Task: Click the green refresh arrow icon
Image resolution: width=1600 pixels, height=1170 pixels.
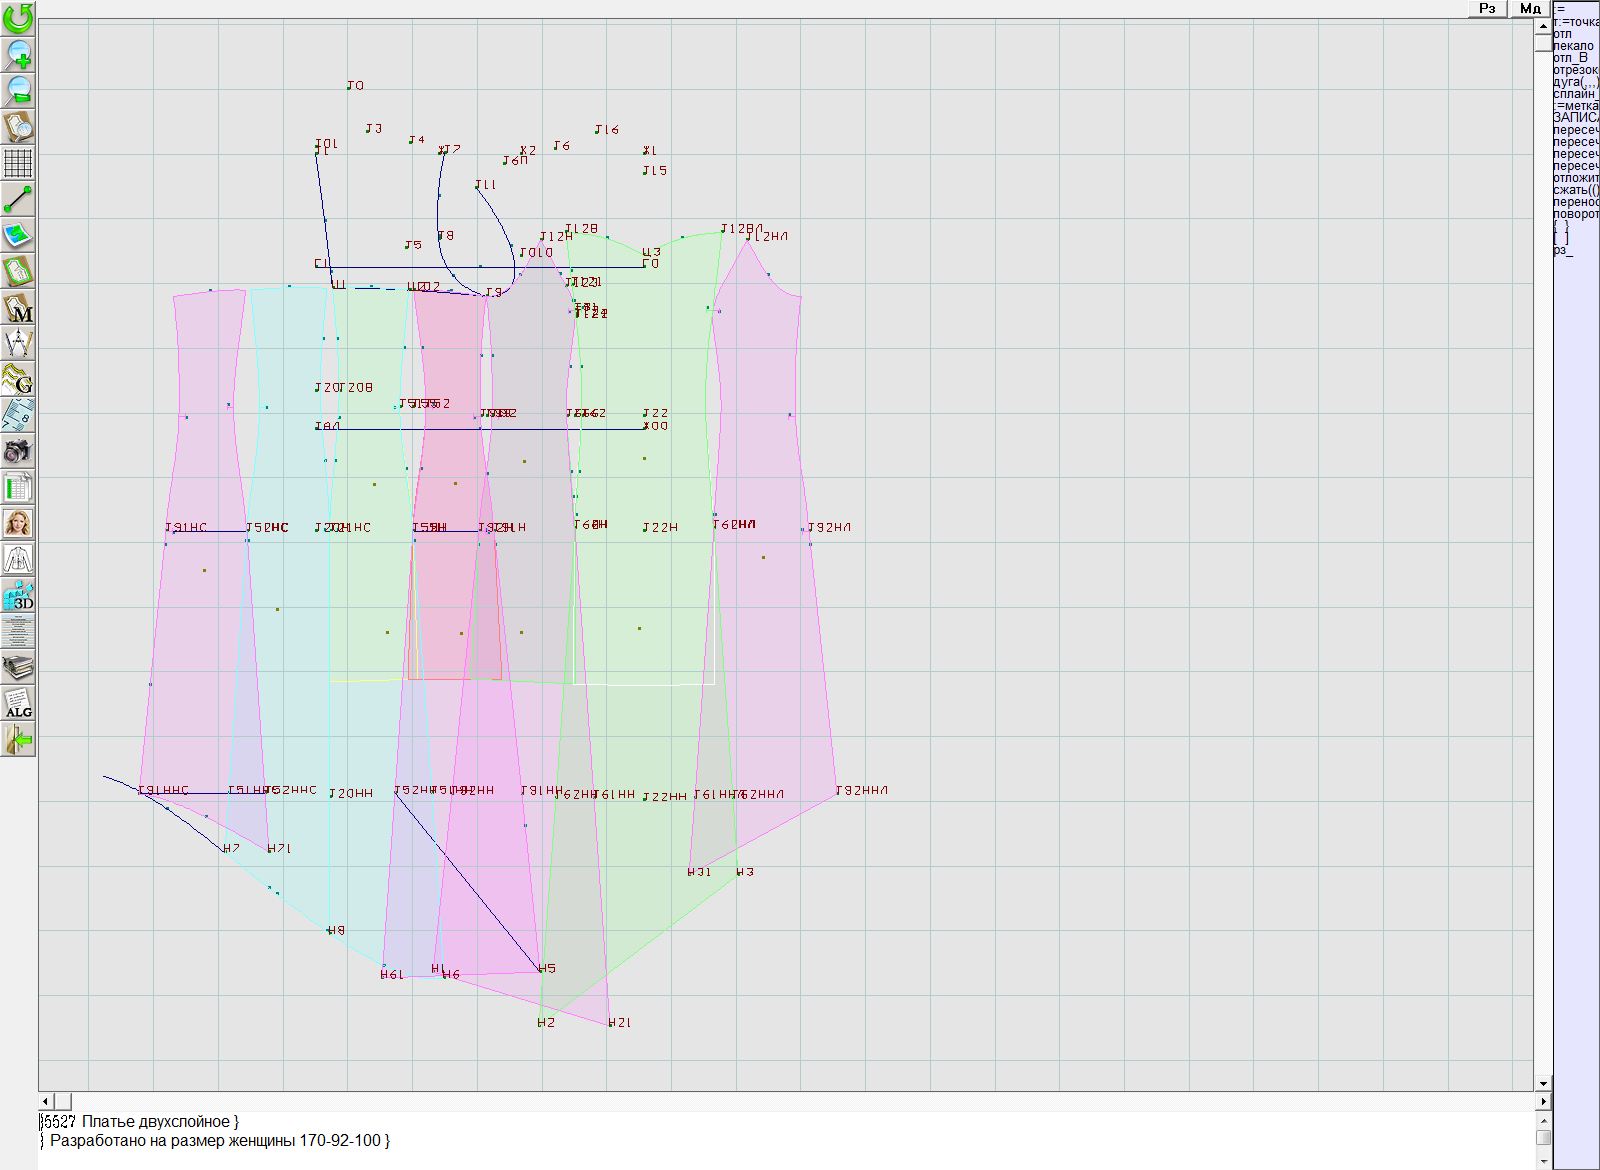Action: point(18,17)
